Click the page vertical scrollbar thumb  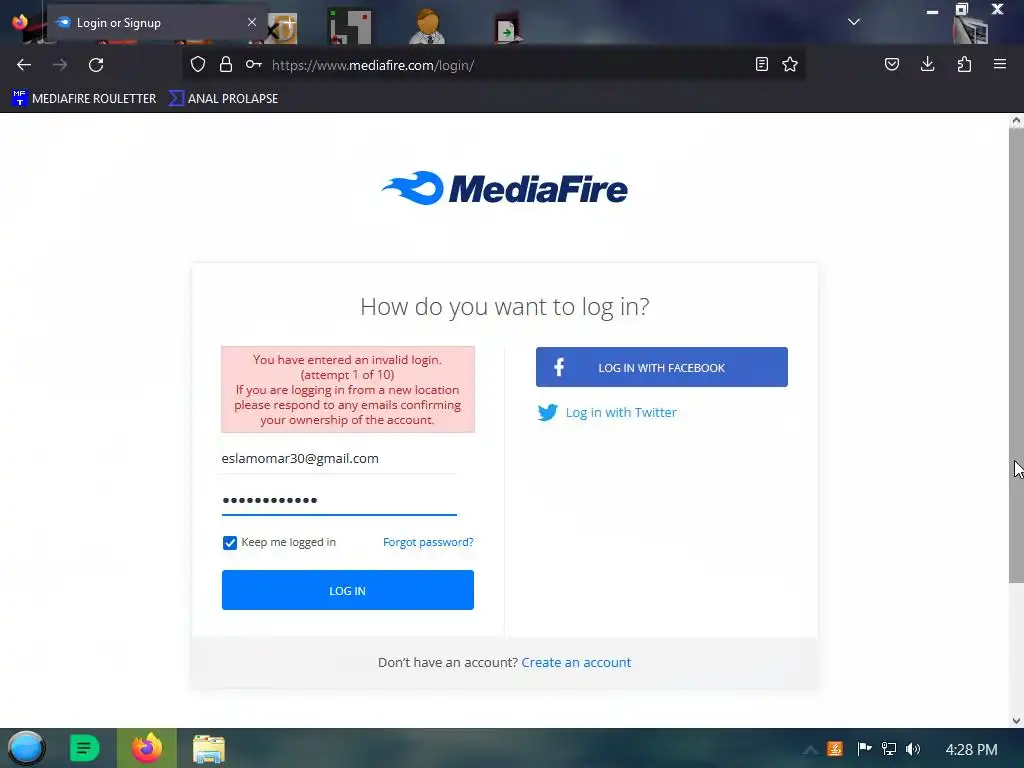tap(1016, 356)
